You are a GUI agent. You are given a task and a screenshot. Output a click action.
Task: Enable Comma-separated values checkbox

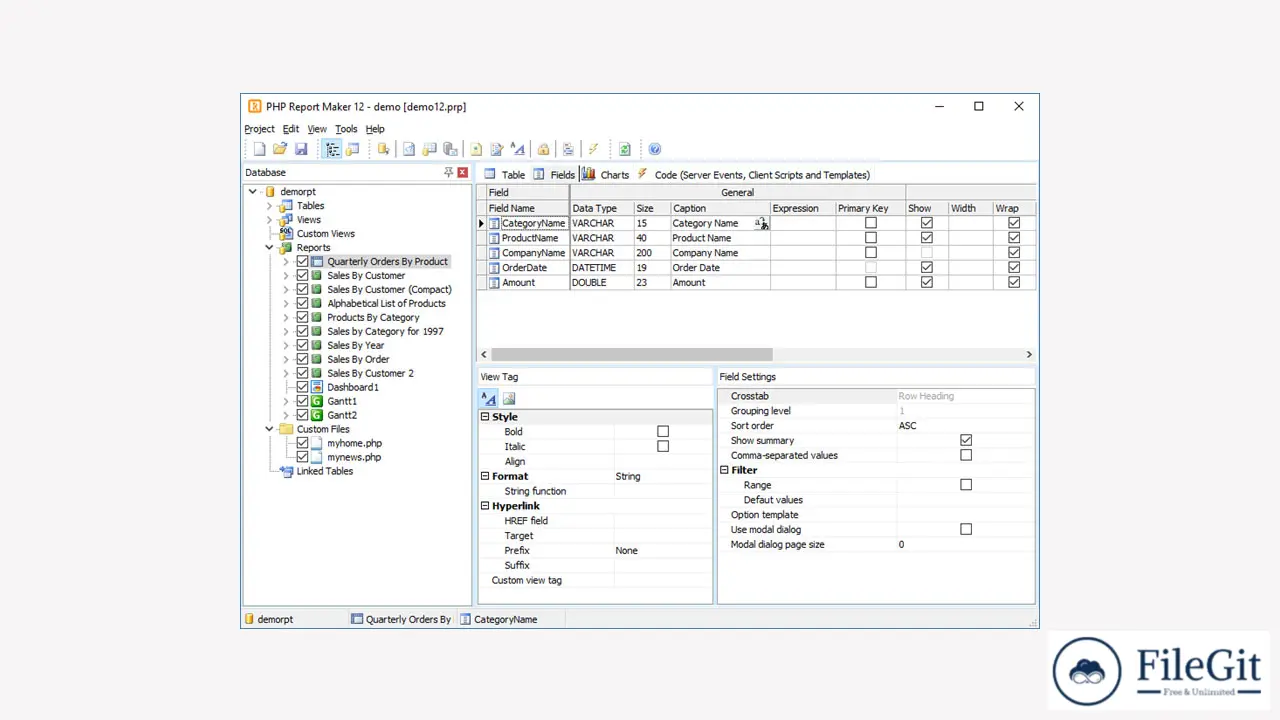(965, 455)
